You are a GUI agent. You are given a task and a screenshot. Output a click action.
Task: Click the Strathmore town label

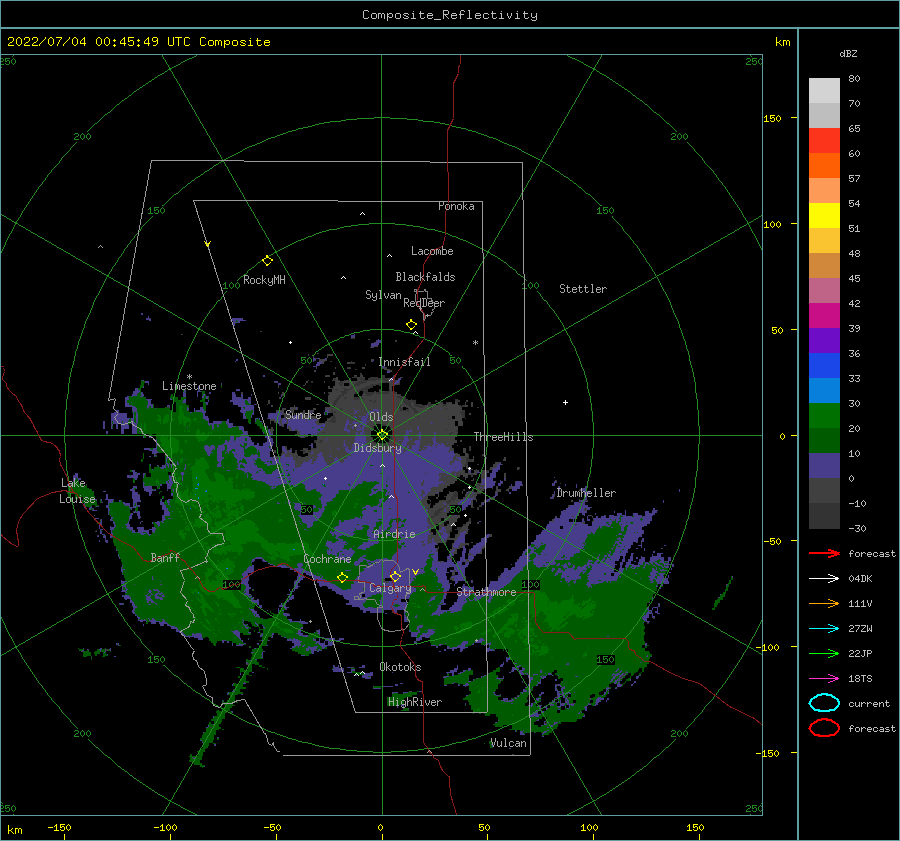(486, 592)
